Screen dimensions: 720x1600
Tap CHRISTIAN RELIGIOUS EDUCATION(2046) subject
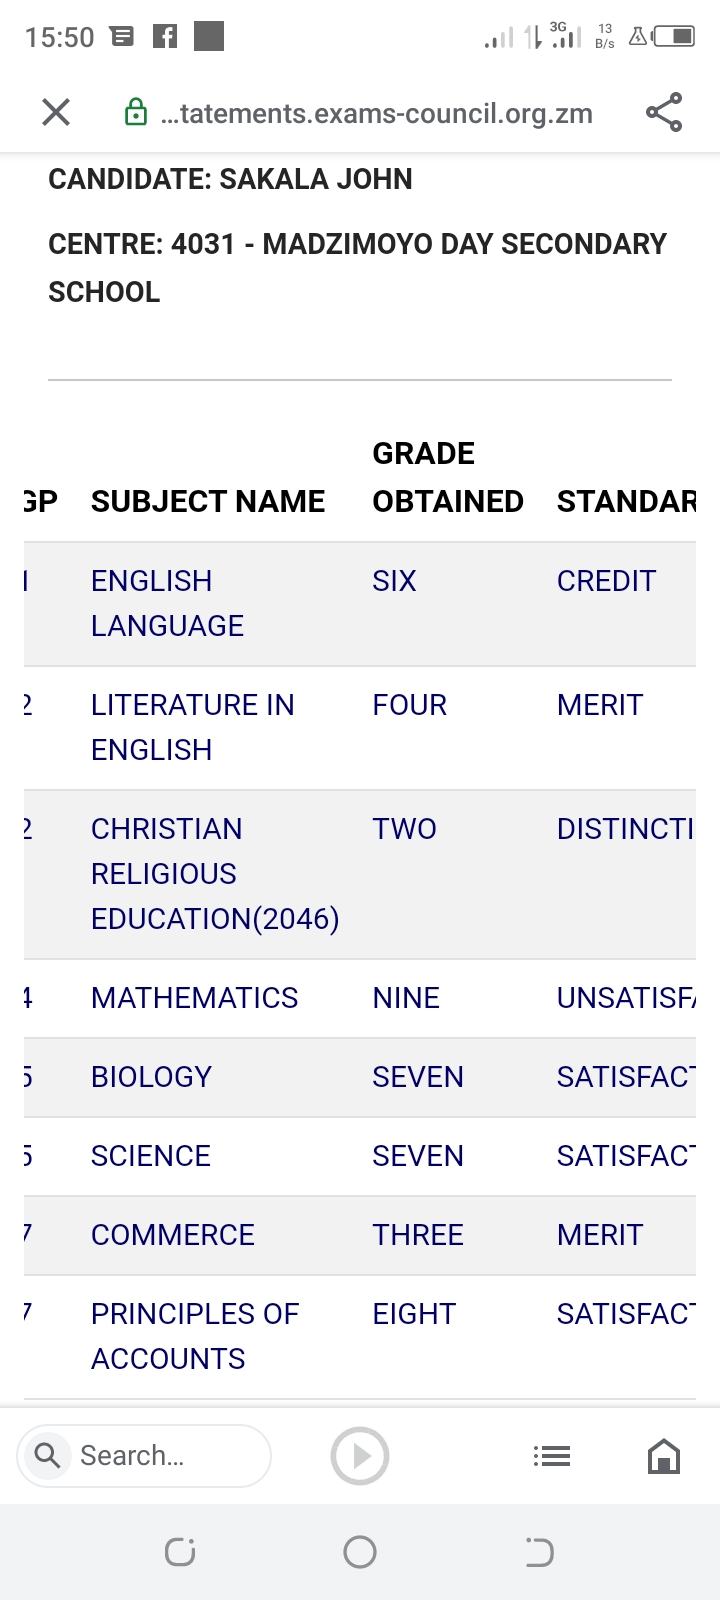click(214, 873)
